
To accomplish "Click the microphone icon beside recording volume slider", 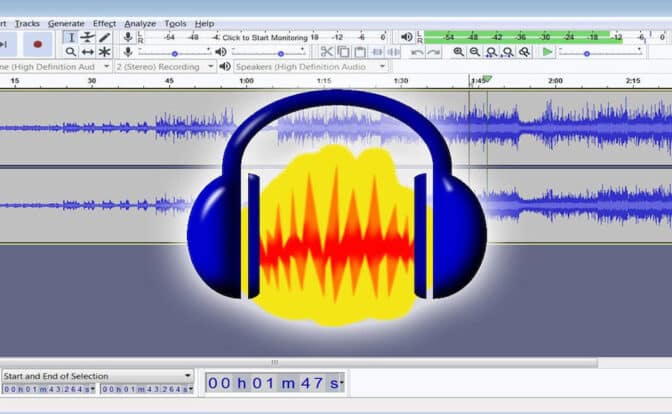I will point(128,52).
